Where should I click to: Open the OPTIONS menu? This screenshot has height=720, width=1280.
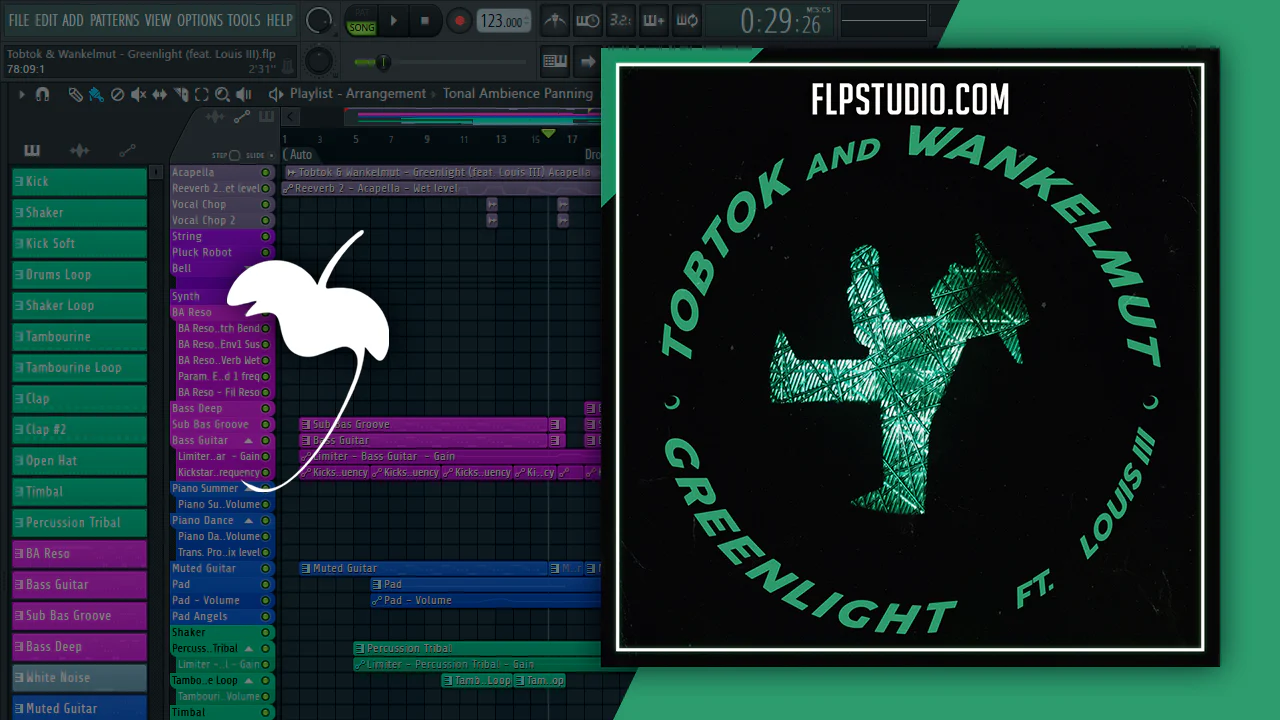(201, 20)
